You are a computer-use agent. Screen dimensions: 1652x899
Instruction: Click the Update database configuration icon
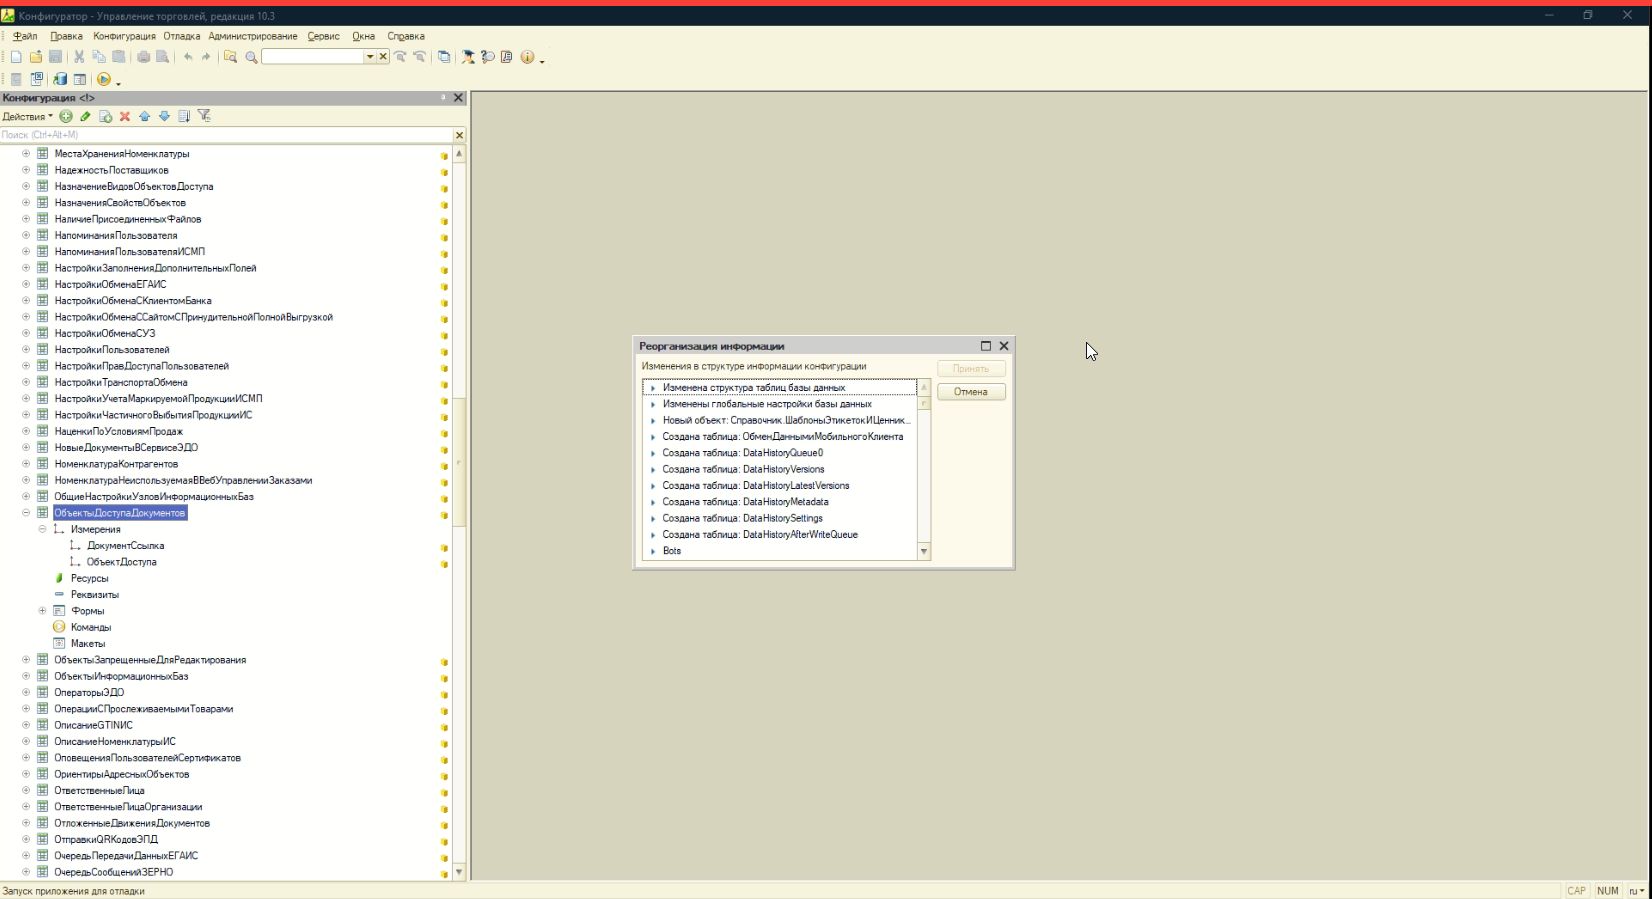[x=60, y=79]
